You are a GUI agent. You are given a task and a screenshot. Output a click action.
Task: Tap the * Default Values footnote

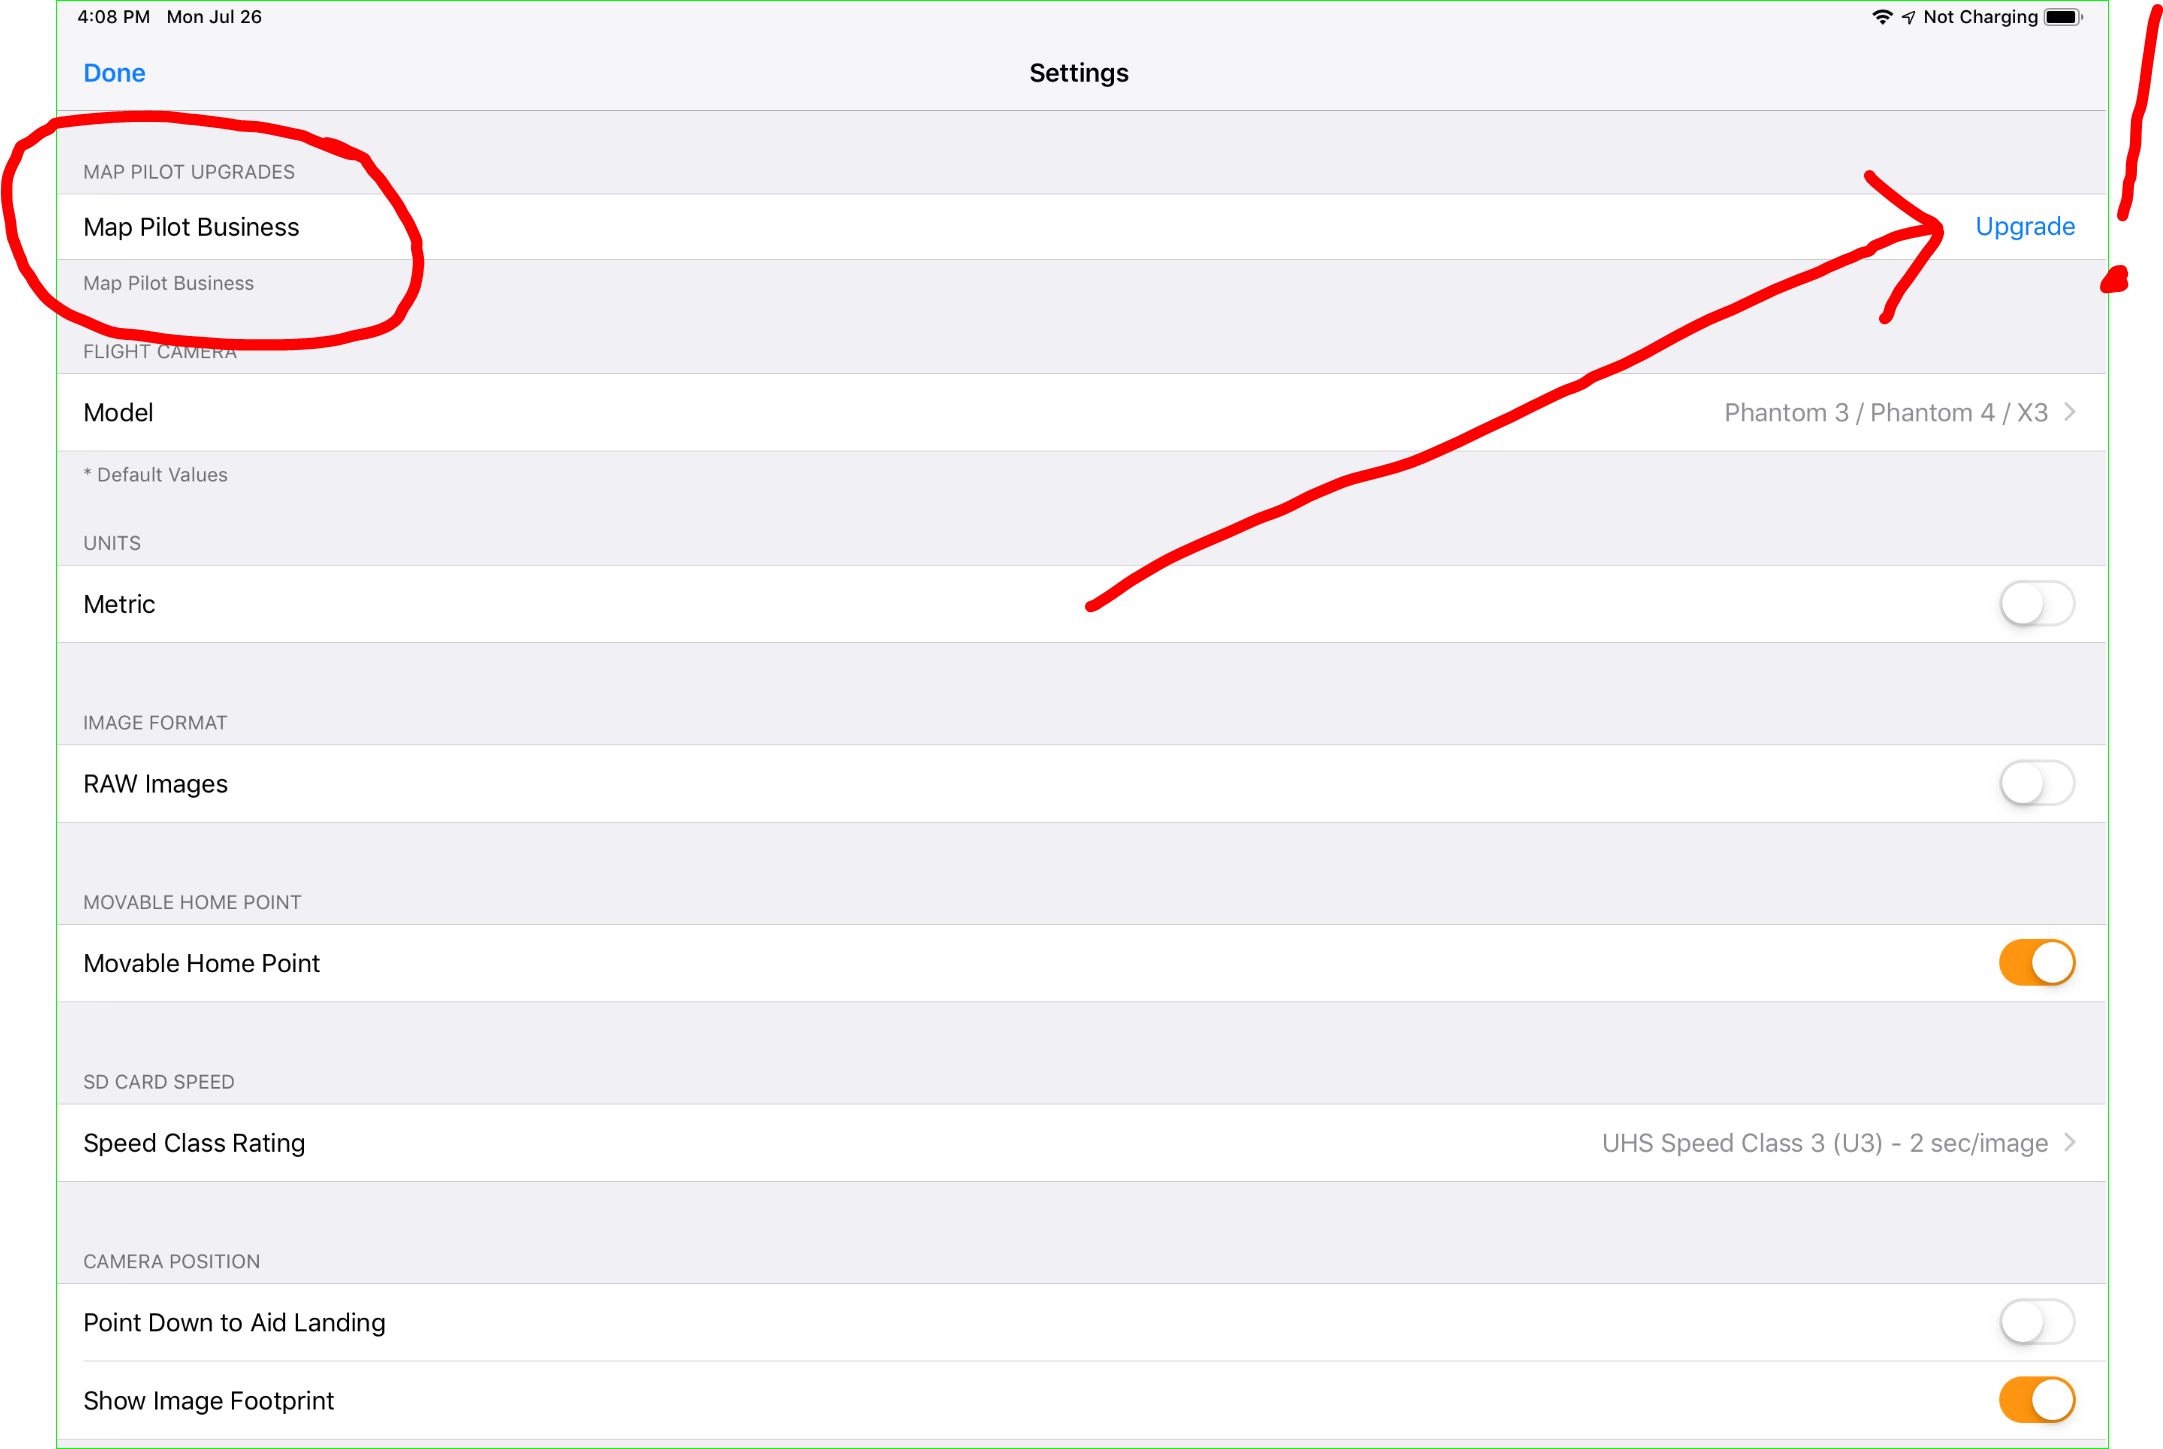(x=155, y=475)
